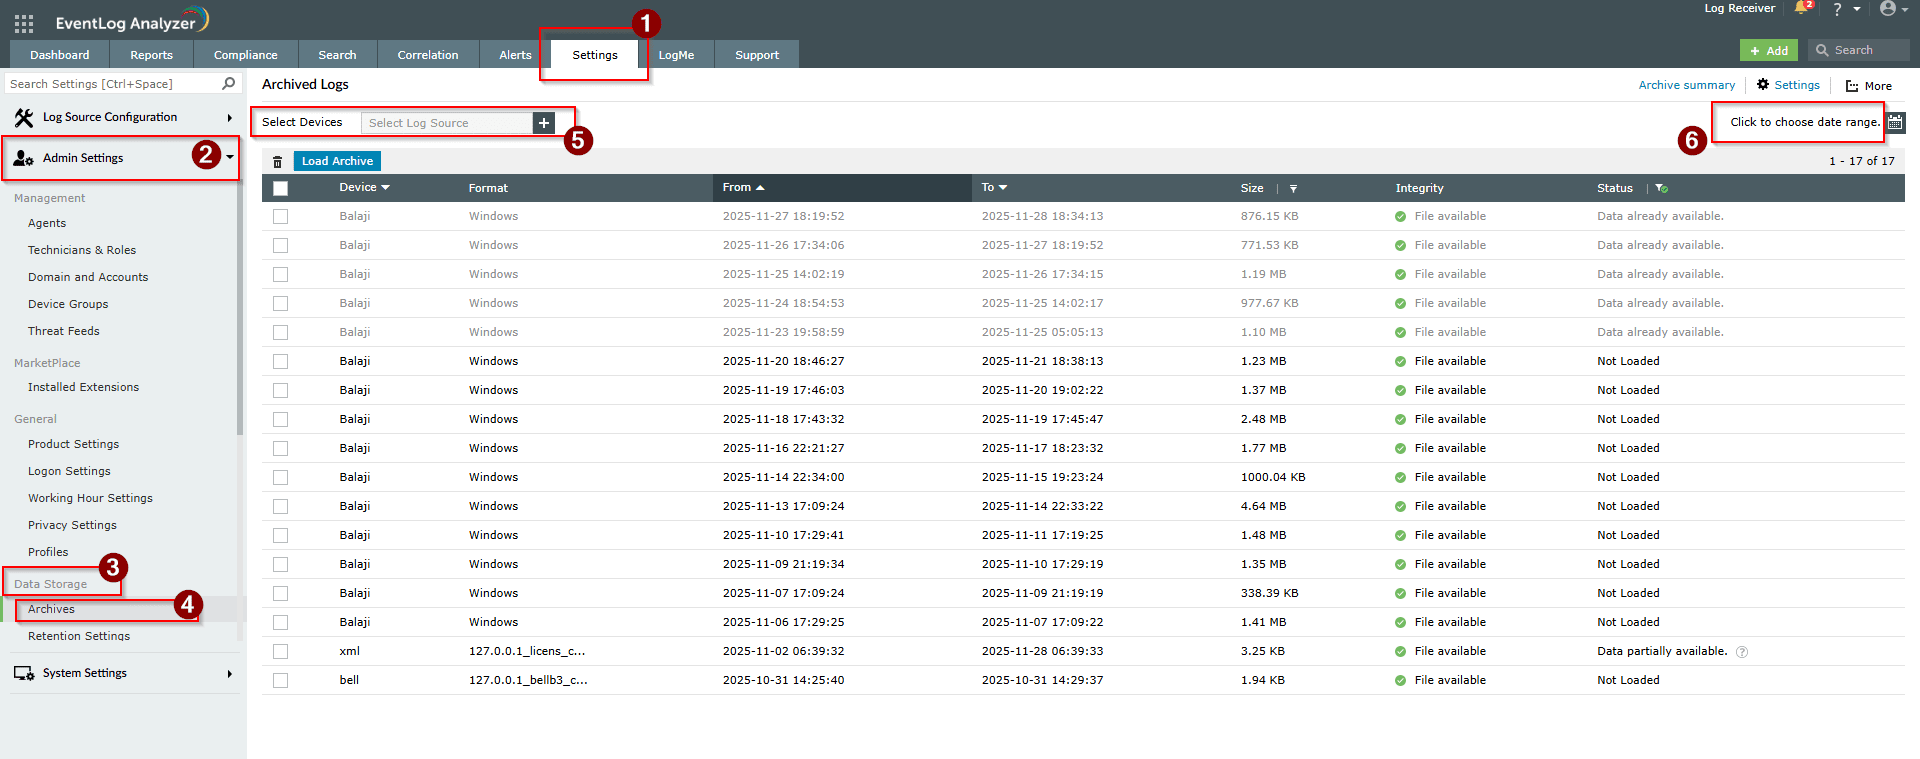Open the apps grid launcher icon
This screenshot has height=759, width=1920.
tap(24, 23)
